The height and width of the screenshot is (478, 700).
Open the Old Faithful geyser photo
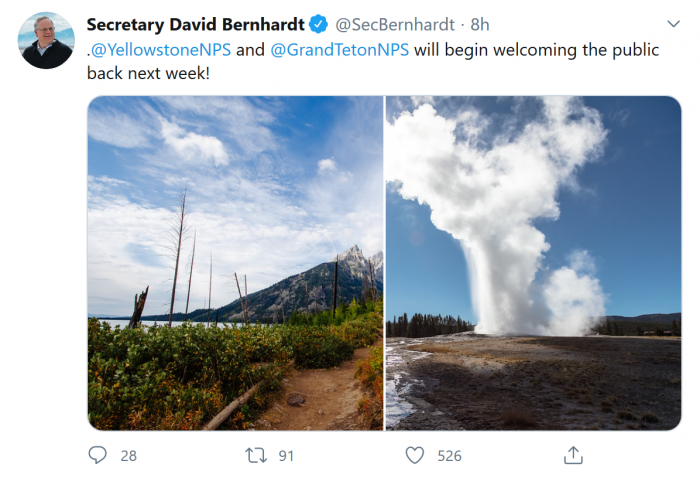pyautogui.click(x=533, y=263)
